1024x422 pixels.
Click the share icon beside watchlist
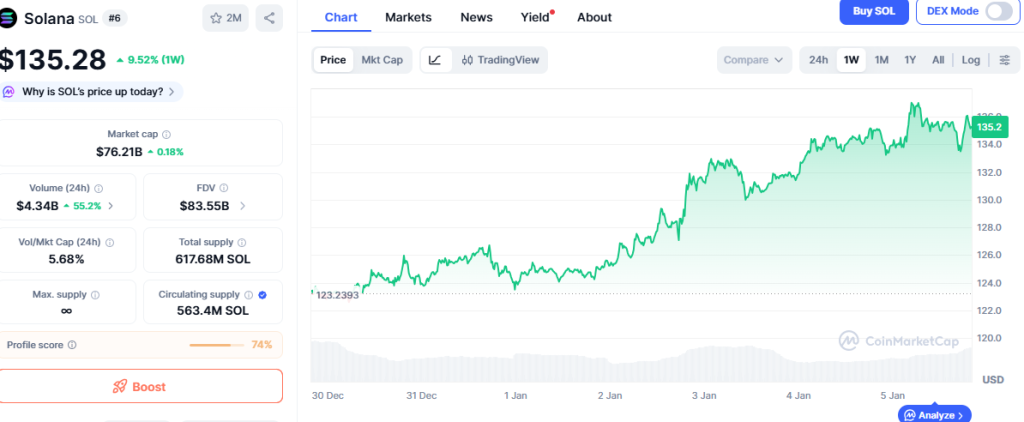pyautogui.click(x=269, y=18)
